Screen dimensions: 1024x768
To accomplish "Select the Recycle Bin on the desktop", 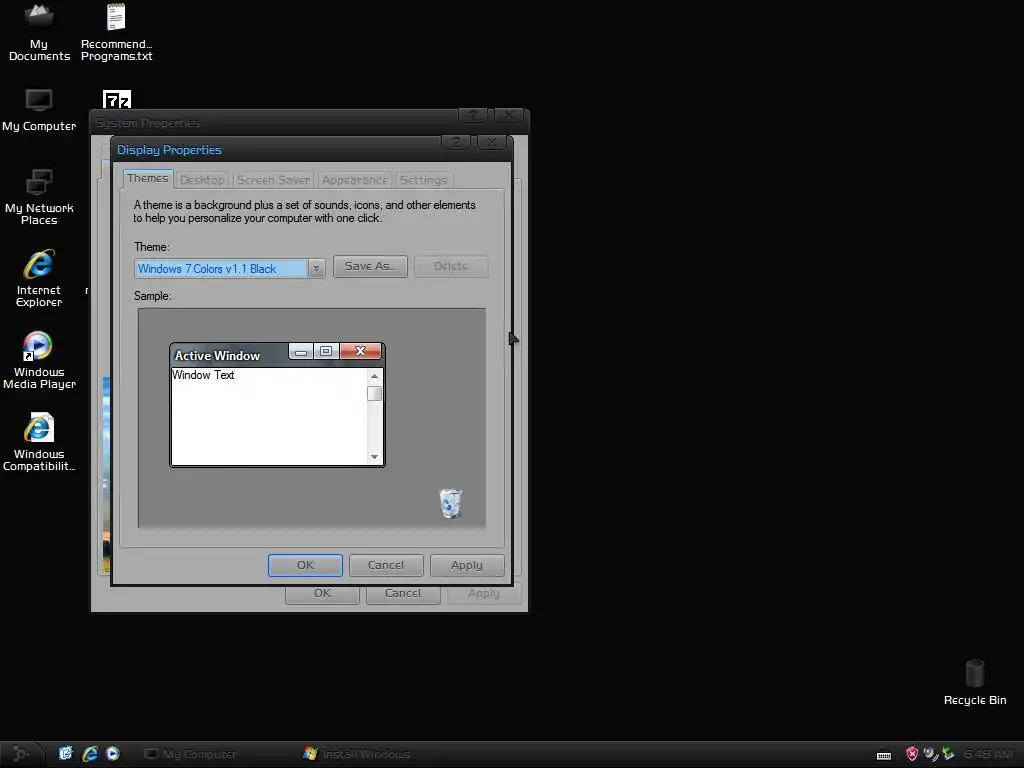I will (x=974, y=682).
